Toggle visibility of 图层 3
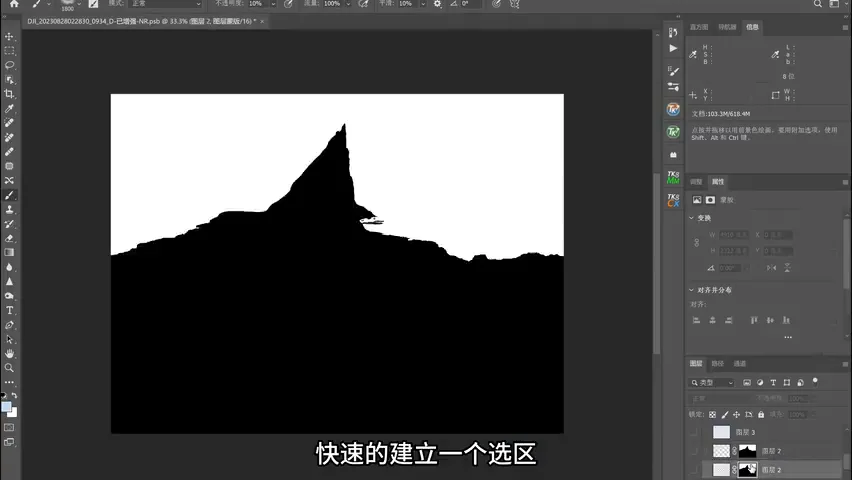The height and width of the screenshot is (480, 852). point(693,432)
